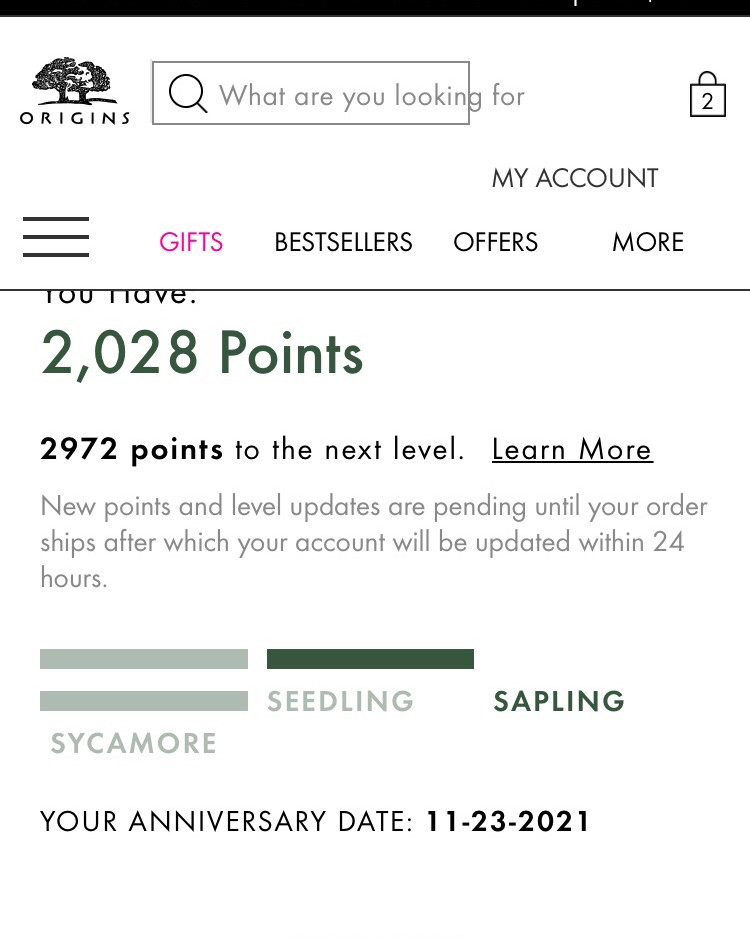Image resolution: width=750 pixels, height=938 pixels.
Task: Click the 2,028 Points balance heading
Action: coord(202,354)
